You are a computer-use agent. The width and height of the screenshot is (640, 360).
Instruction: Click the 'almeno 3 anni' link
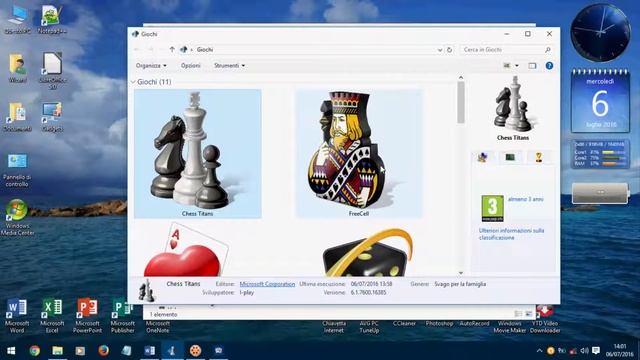[526, 199]
